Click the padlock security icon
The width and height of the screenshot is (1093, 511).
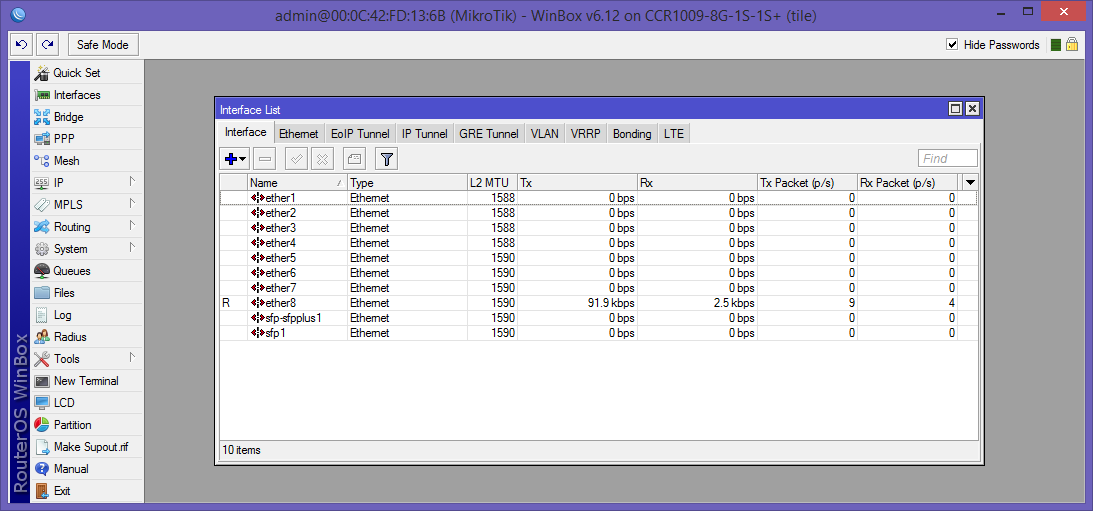(1072, 45)
